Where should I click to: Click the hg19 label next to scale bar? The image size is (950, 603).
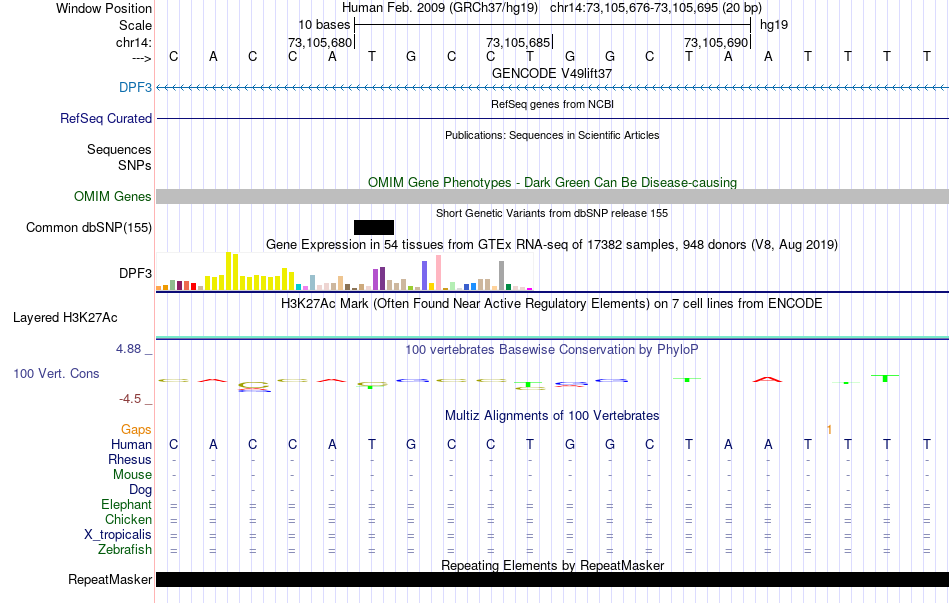coord(774,25)
